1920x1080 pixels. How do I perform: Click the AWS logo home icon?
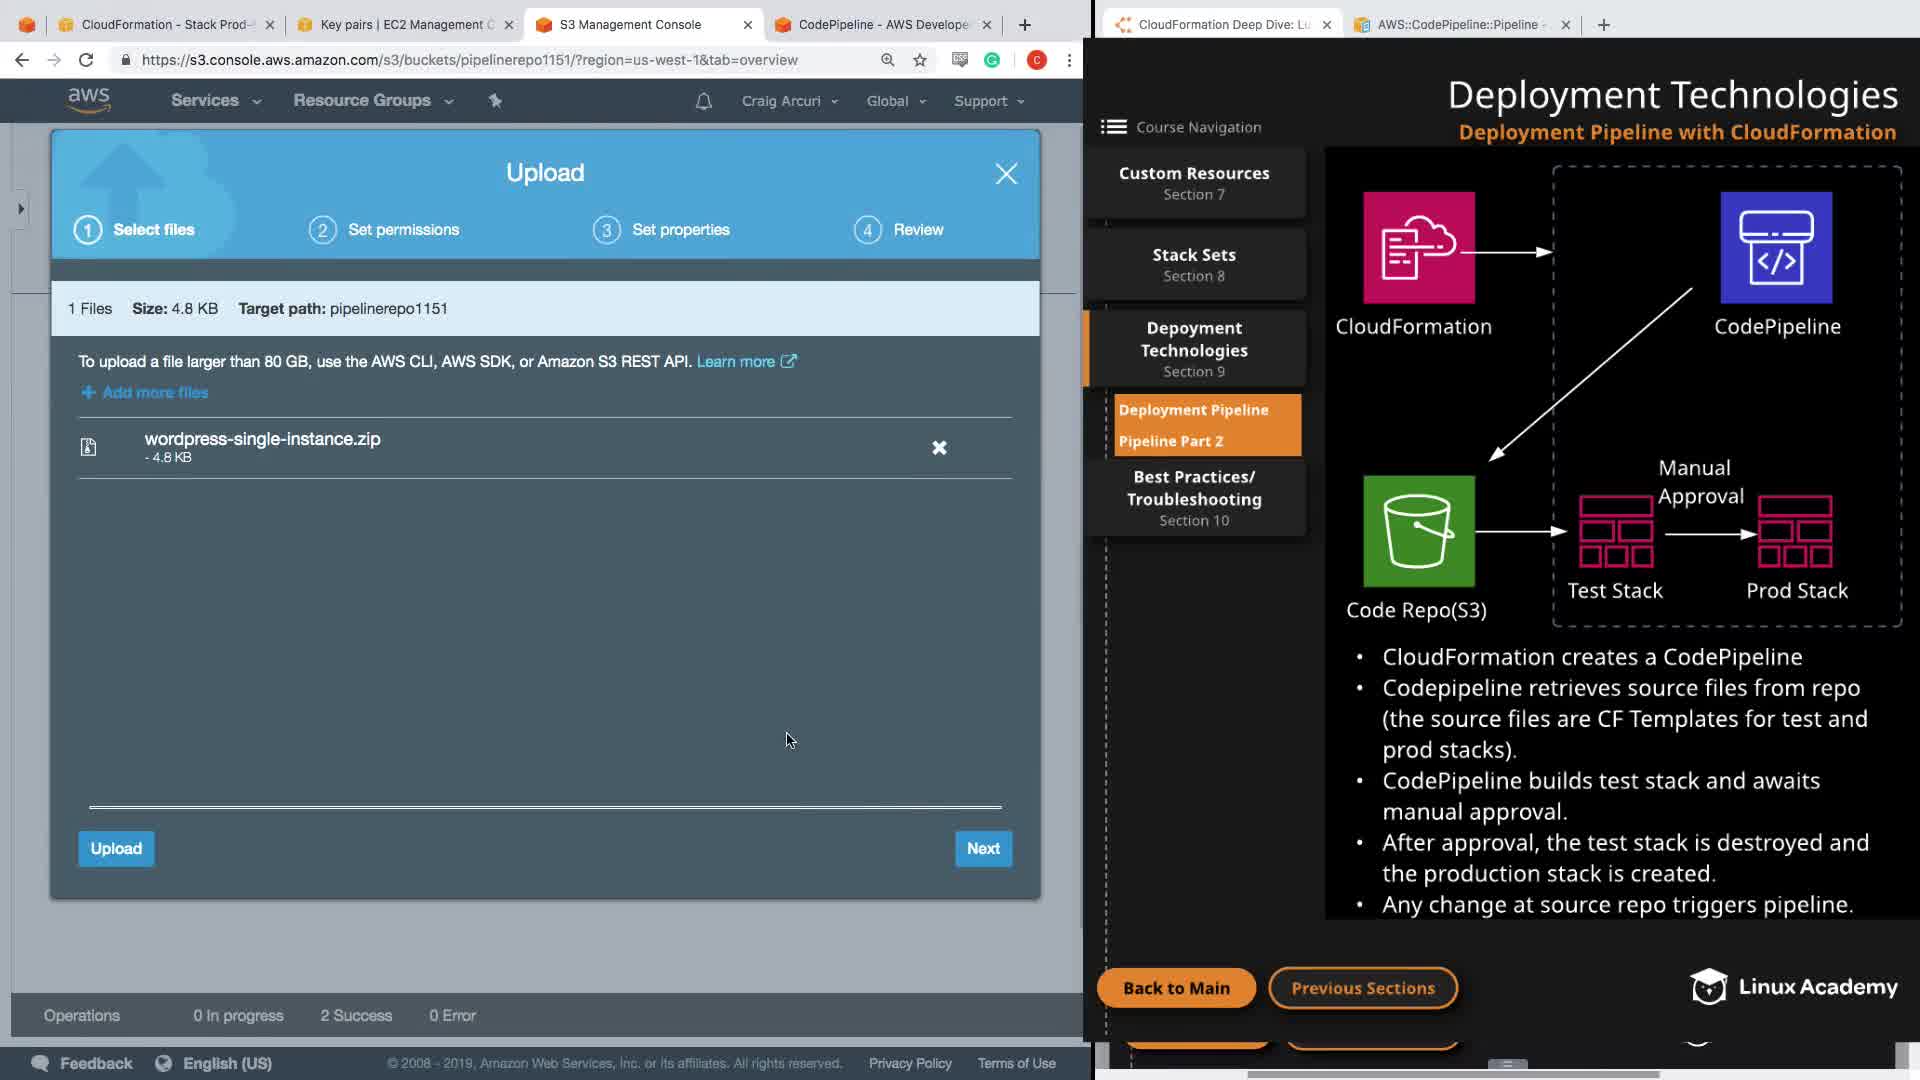pyautogui.click(x=88, y=100)
